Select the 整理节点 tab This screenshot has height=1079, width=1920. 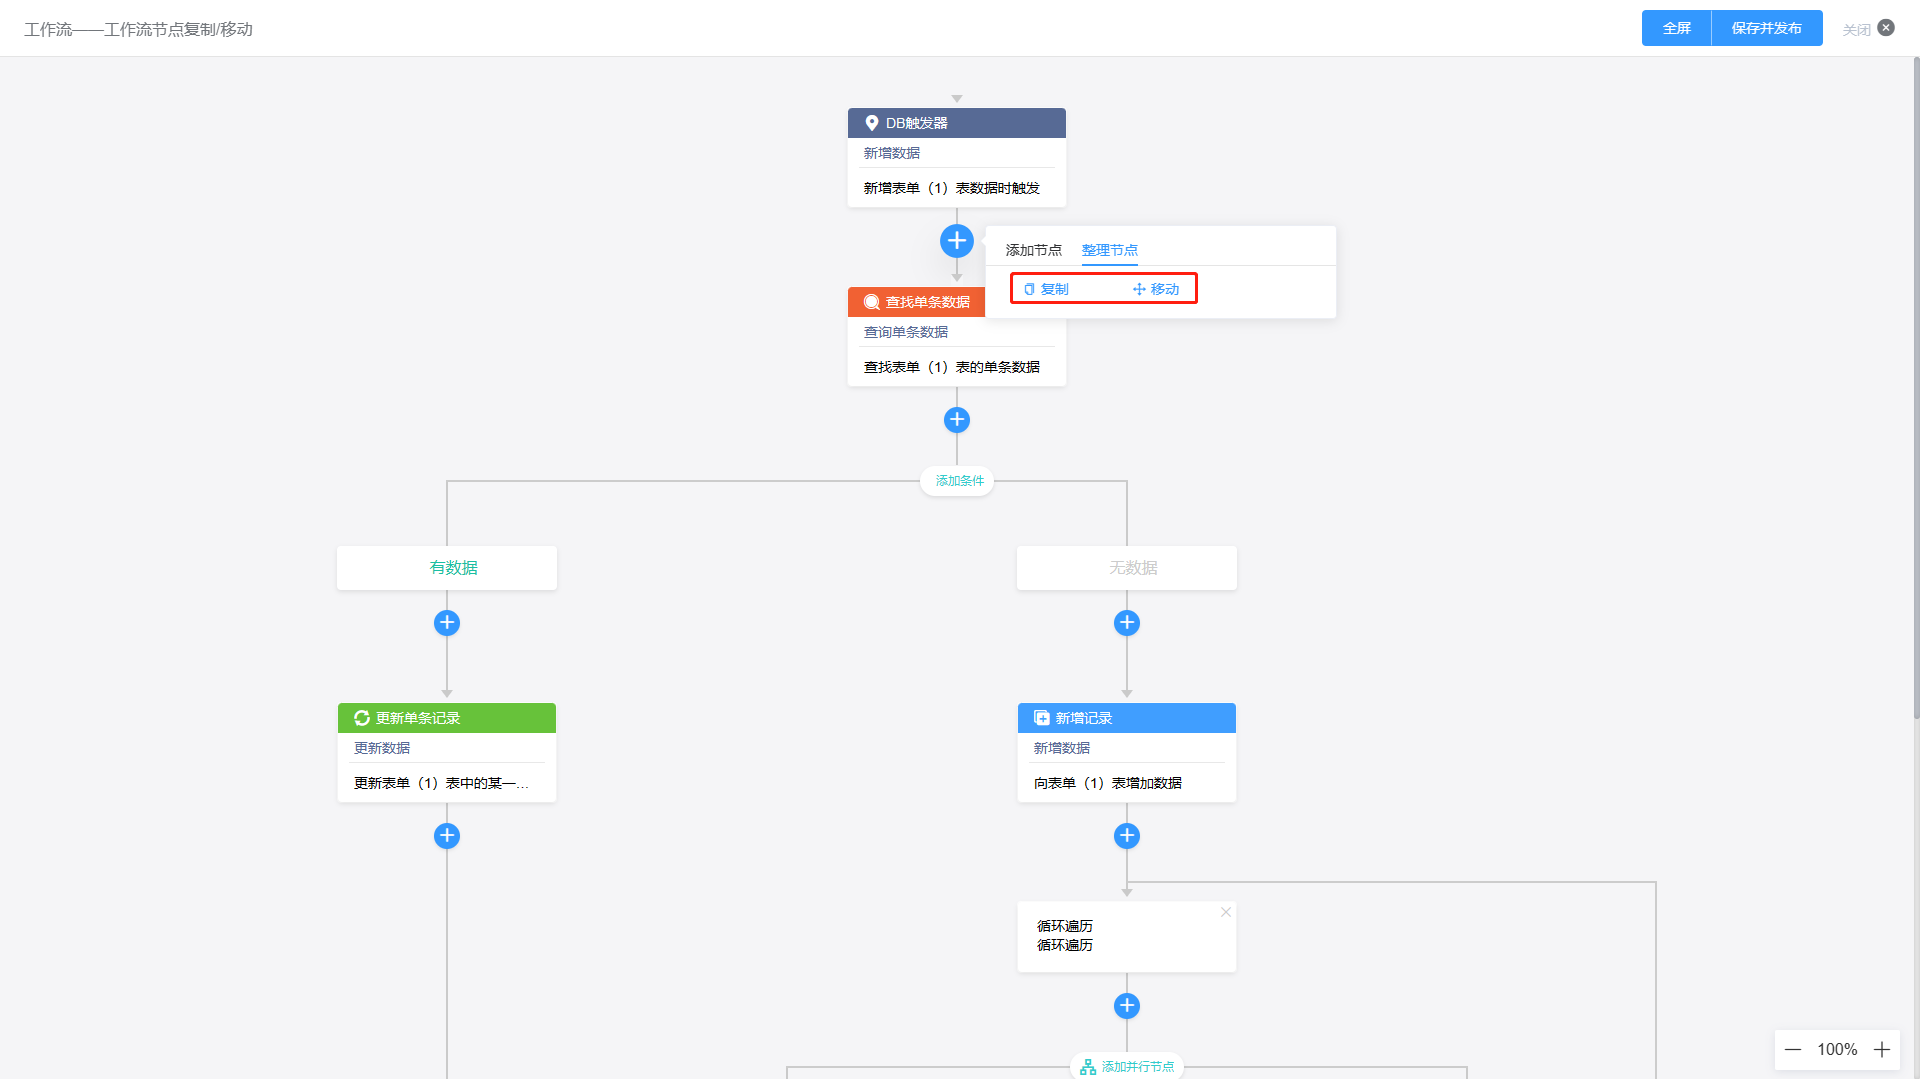tap(1110, 250)
